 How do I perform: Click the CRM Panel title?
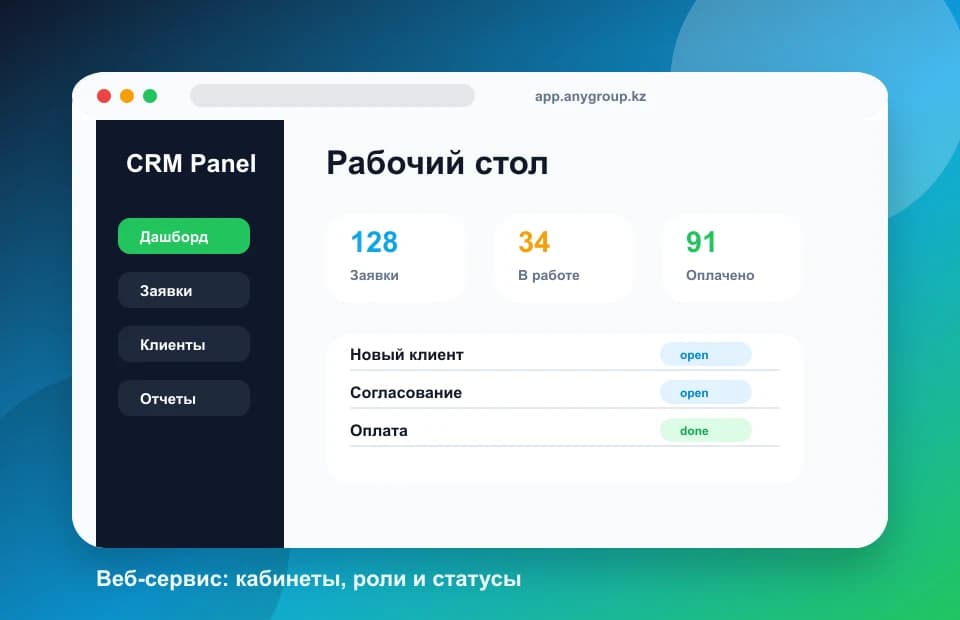pyautogui.click(x=191, y=163)
